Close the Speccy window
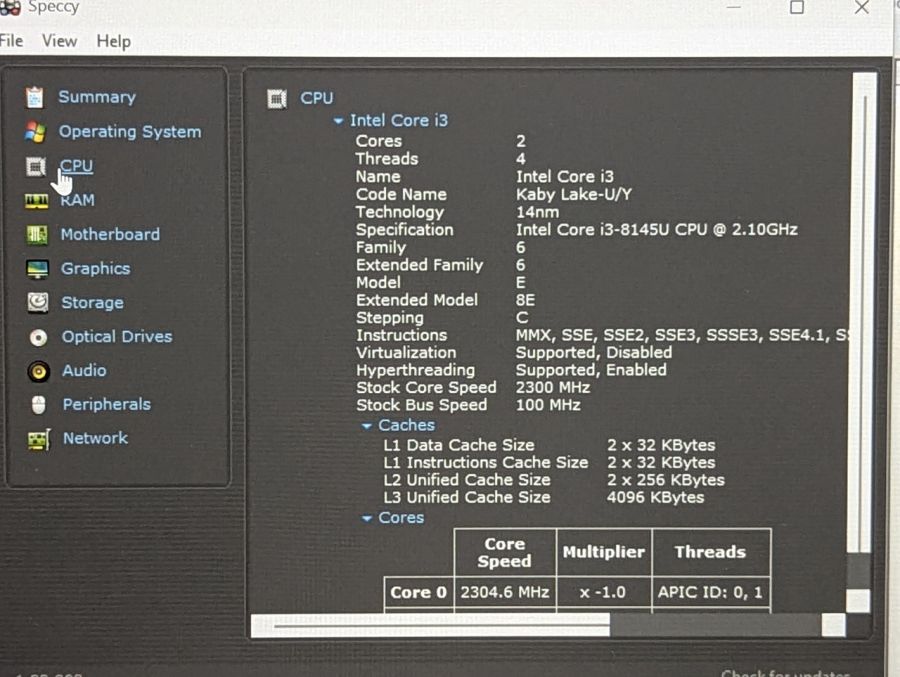The image size is (900, 677). point(862,7)
